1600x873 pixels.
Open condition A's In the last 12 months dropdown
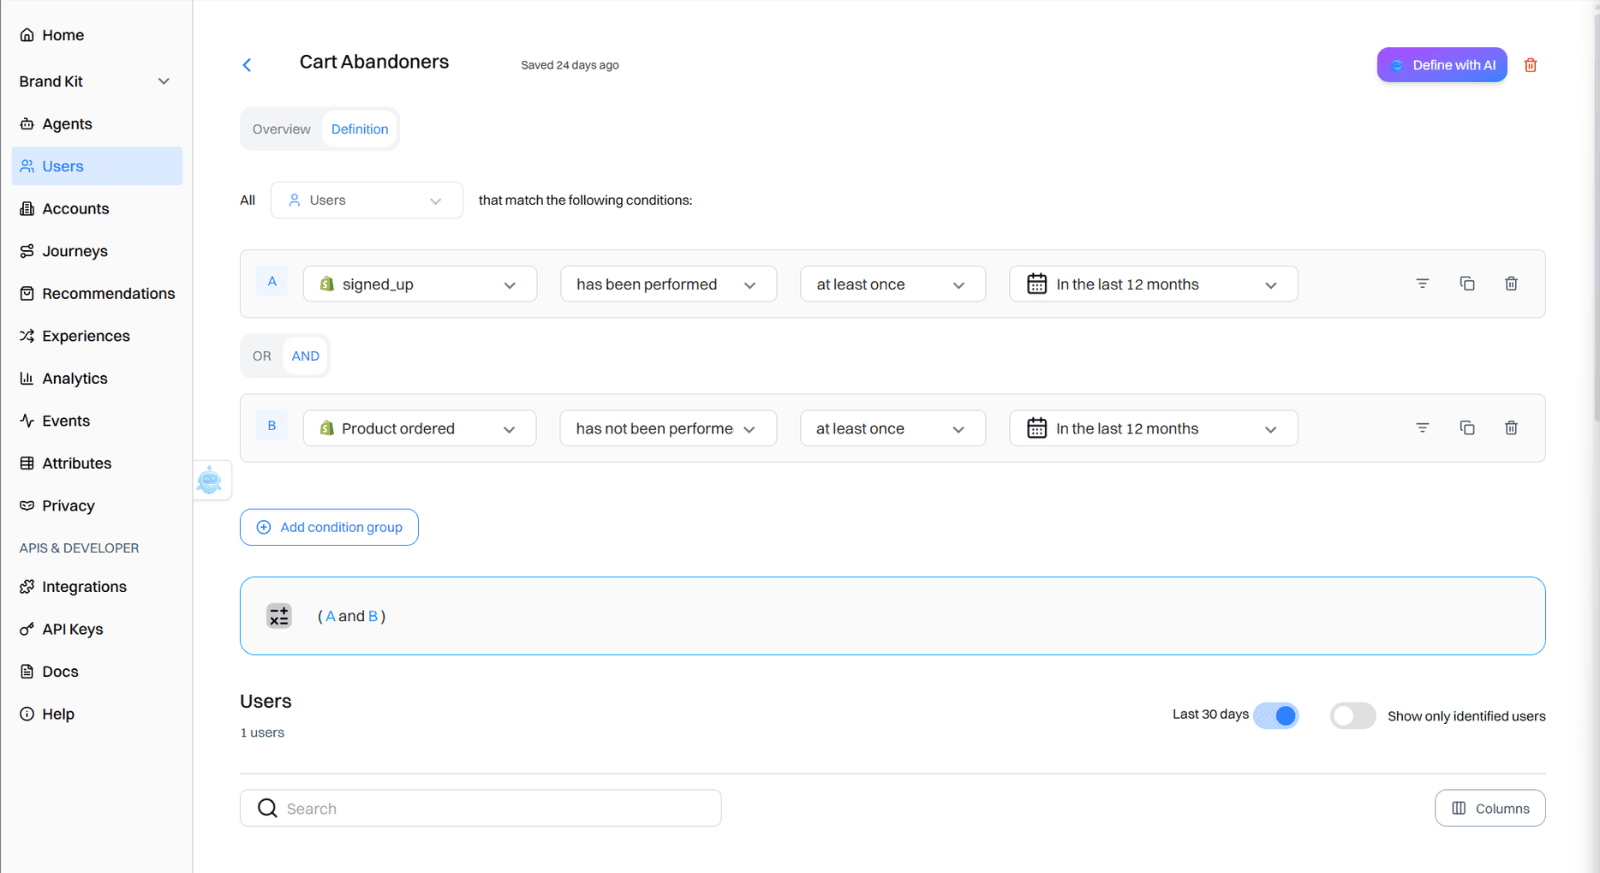pos(1153,284)
